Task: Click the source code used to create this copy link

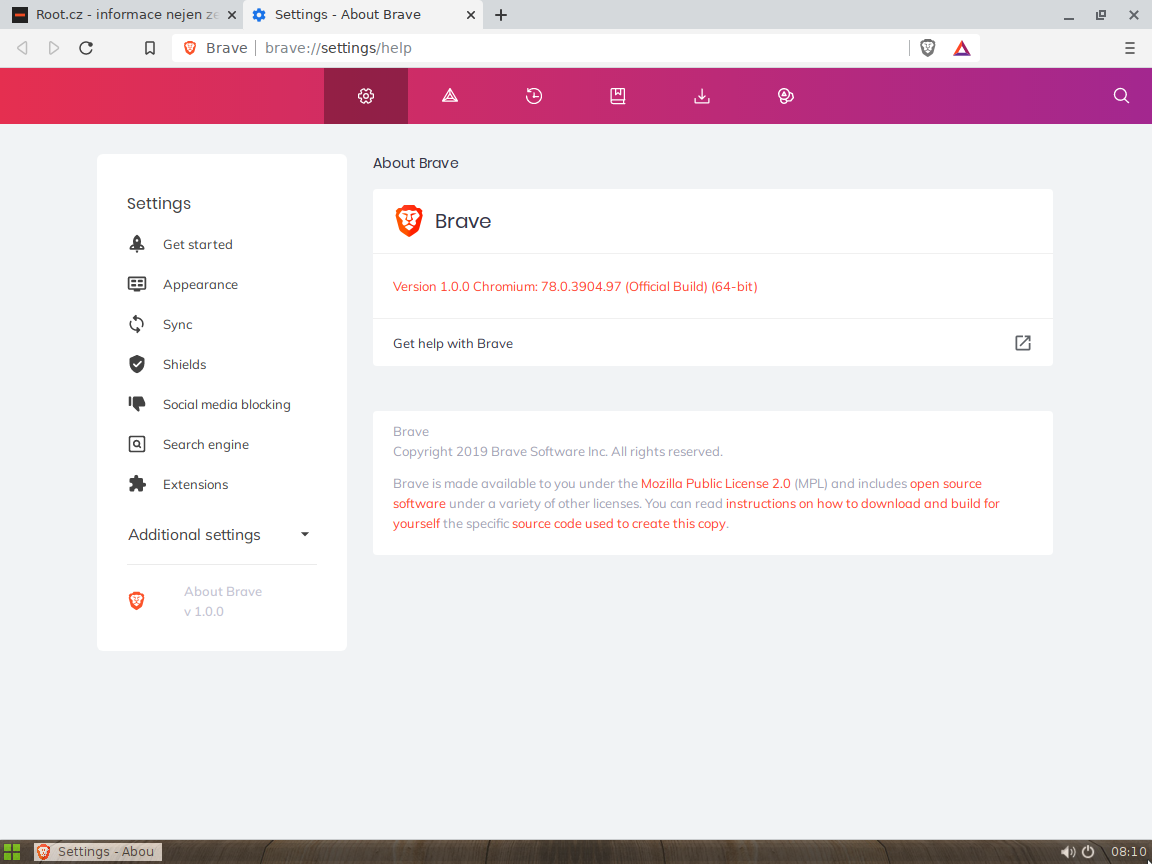Action: point(616,523)
